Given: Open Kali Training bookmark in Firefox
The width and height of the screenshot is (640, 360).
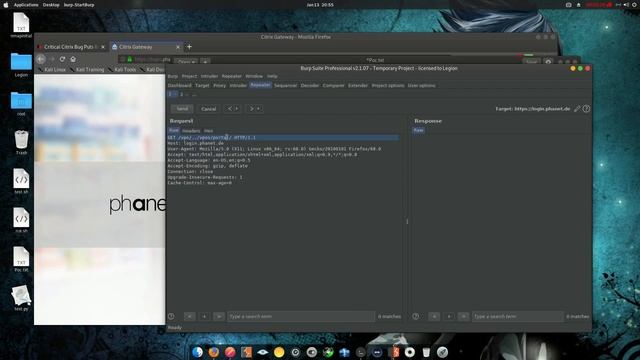Looking at the screenshot, I should tap(87, 70).
